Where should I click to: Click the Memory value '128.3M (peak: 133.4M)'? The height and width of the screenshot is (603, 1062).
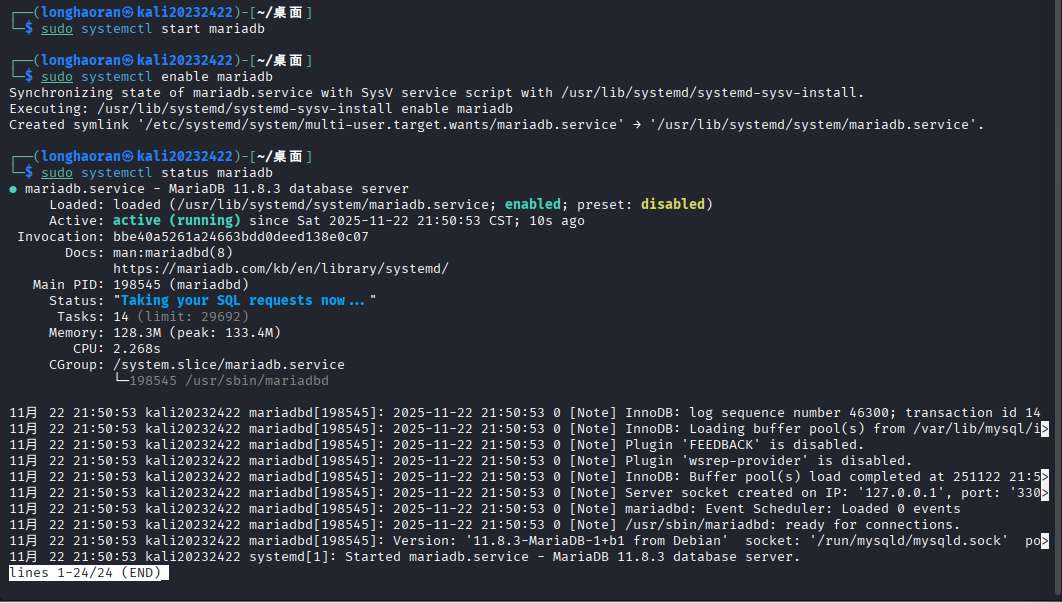click(197, 333)
